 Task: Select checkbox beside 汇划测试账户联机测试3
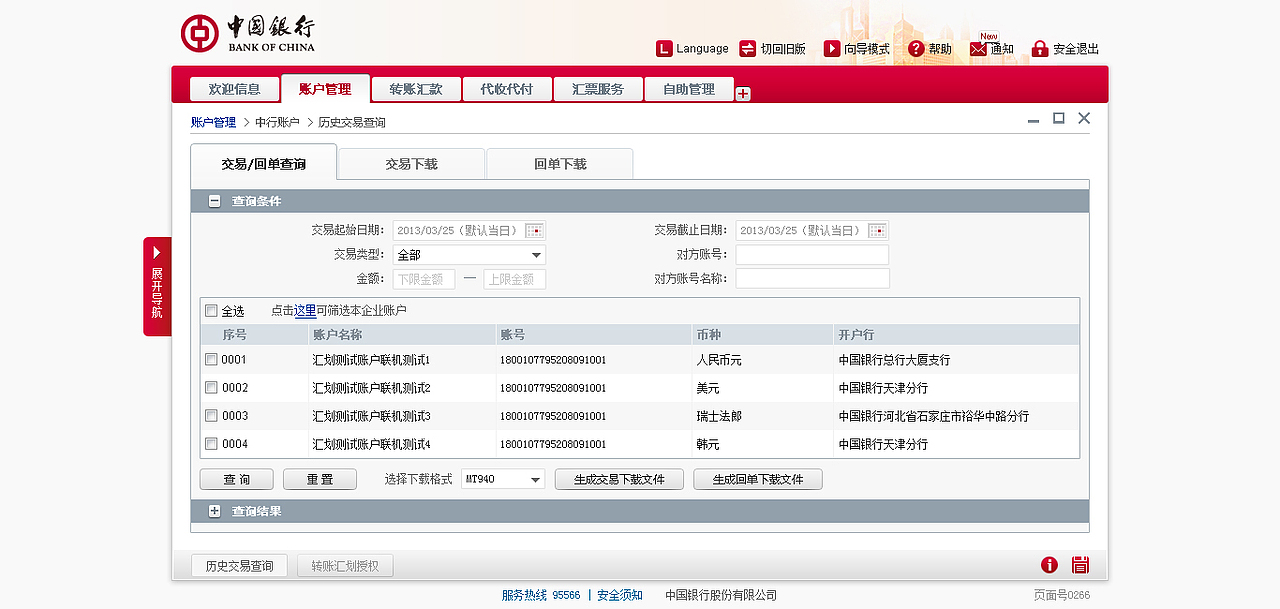[211, 415]
